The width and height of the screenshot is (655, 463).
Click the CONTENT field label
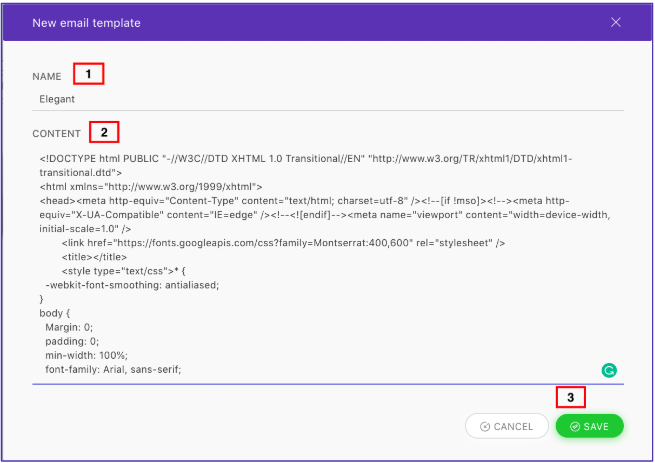tap(56, 133)
